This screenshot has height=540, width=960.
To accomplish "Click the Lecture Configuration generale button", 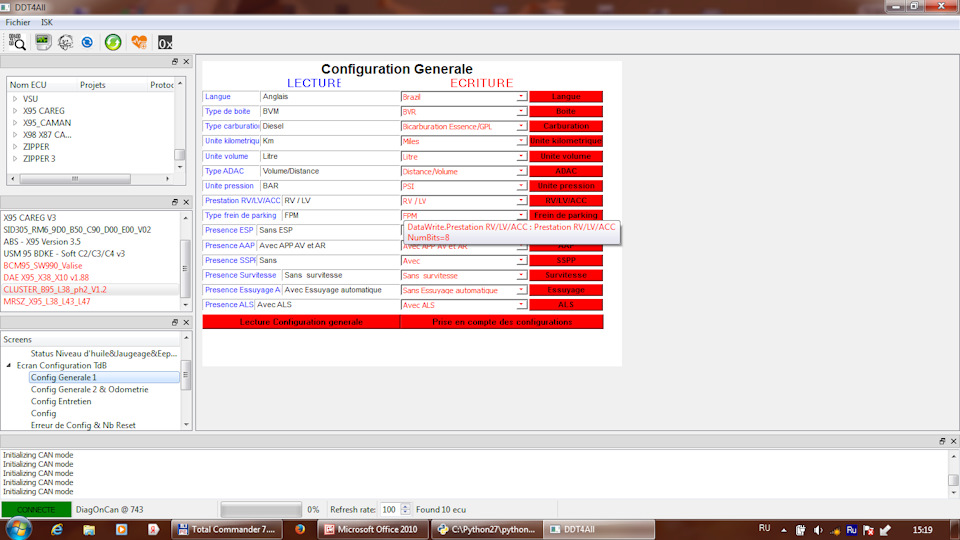I will click(301, 322).
